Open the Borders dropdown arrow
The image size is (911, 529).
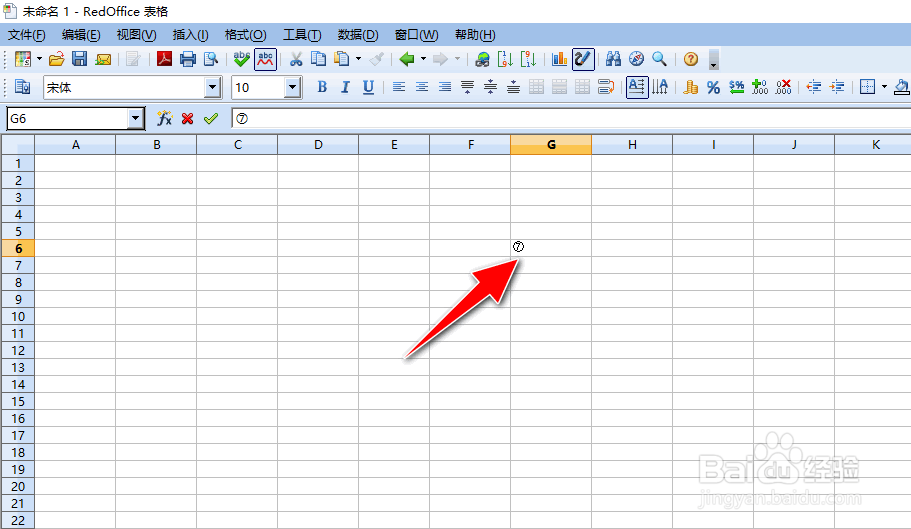tap(884, 87)
